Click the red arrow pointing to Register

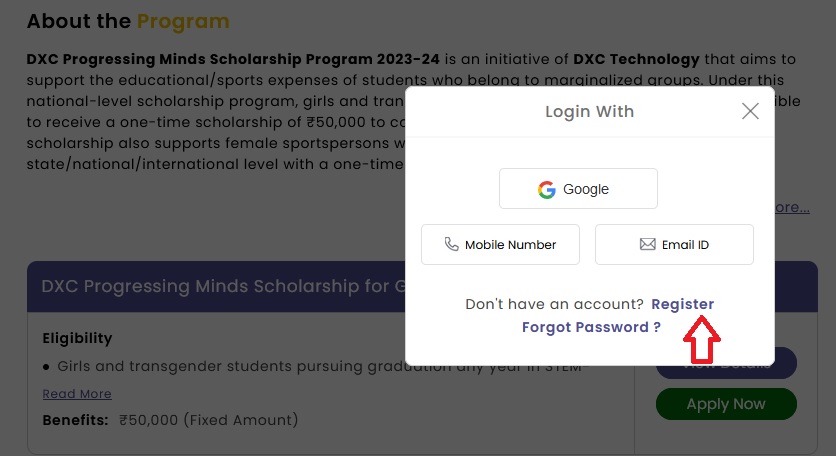pyautogui.click(x=702, y=339)
